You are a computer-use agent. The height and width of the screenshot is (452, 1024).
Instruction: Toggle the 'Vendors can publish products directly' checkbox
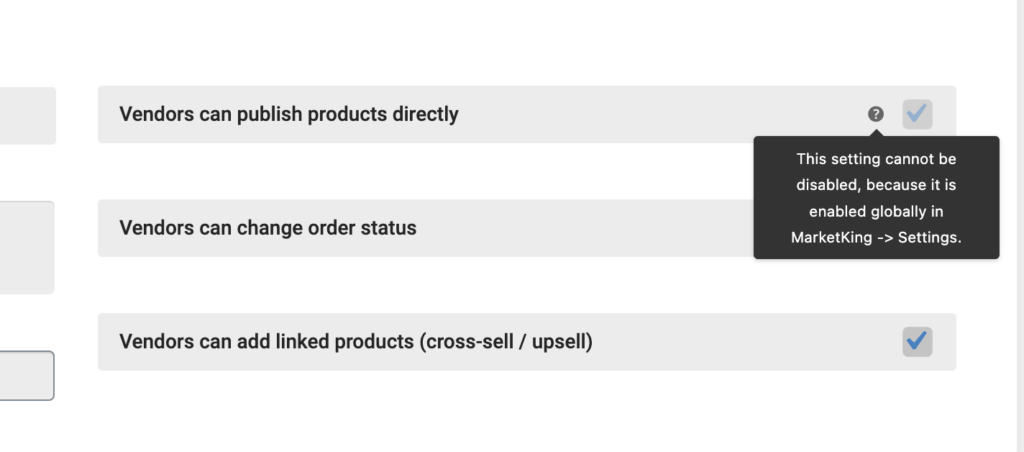[x=917, y=114]
